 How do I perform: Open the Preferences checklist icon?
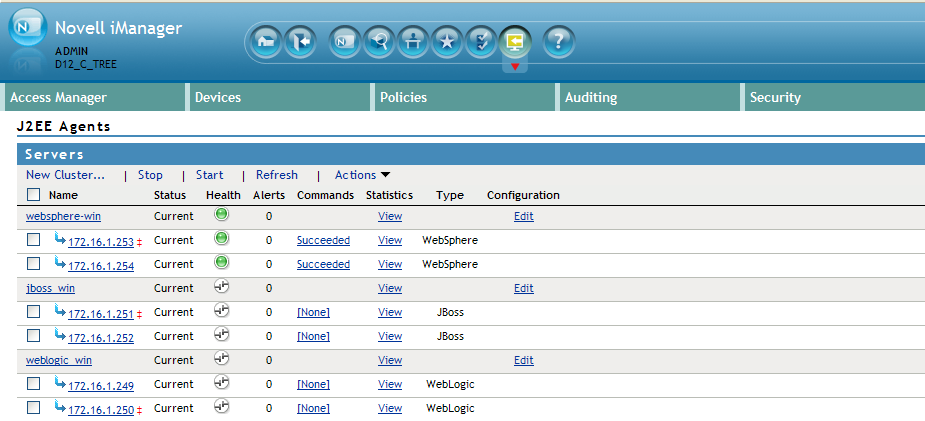(481, 42)
